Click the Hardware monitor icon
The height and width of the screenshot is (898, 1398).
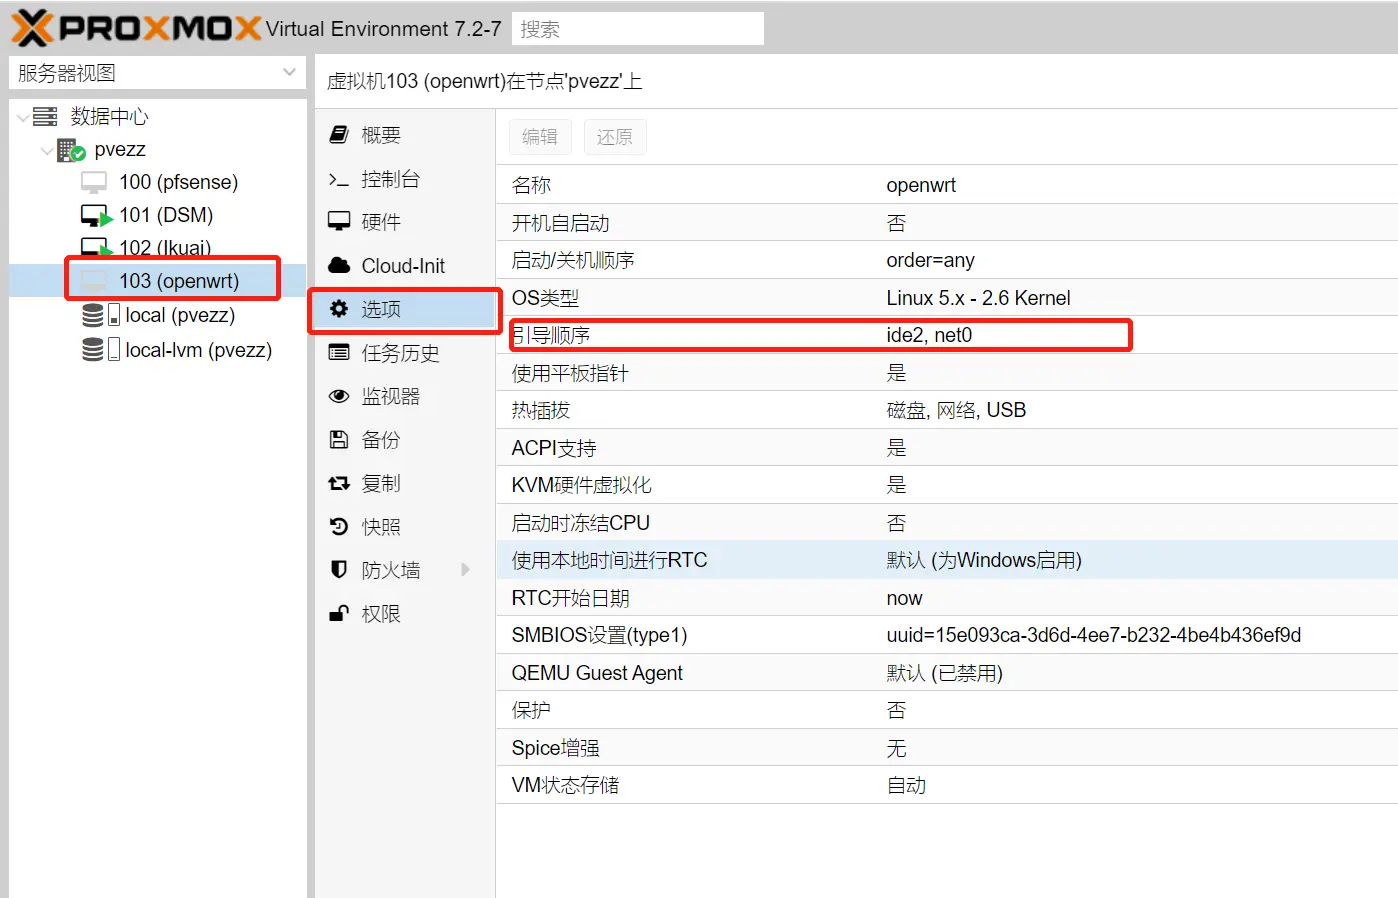pyautogui.click(x=339, y=222)
